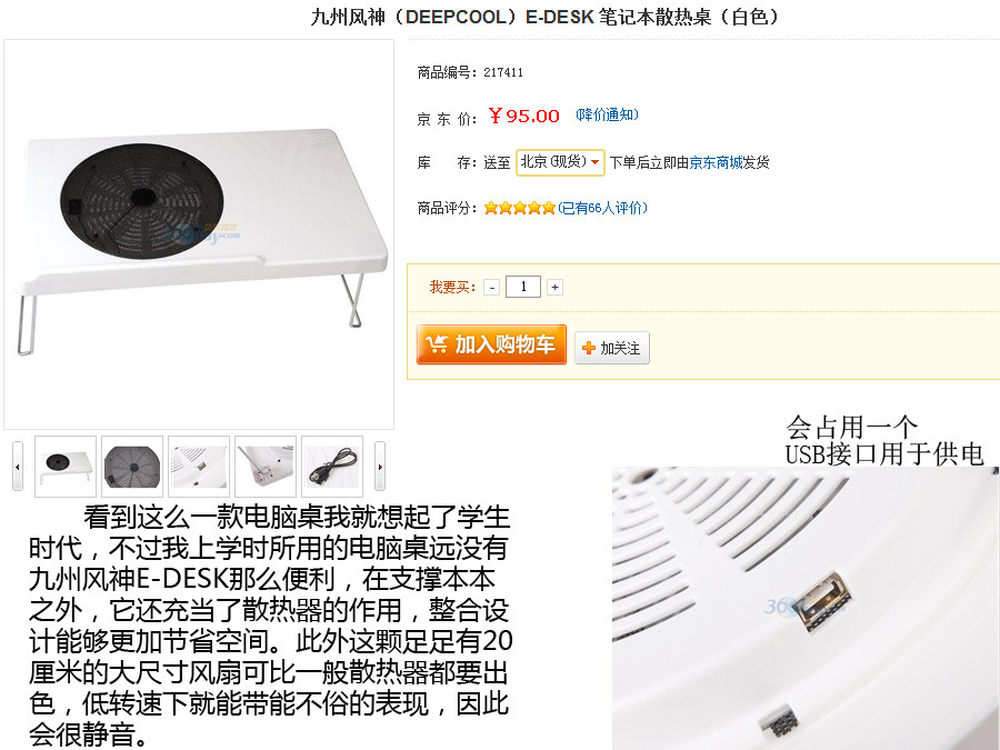Open the 京东商城 link
The height and width of the screenshot is (750, 1000).
coord(716,163)
